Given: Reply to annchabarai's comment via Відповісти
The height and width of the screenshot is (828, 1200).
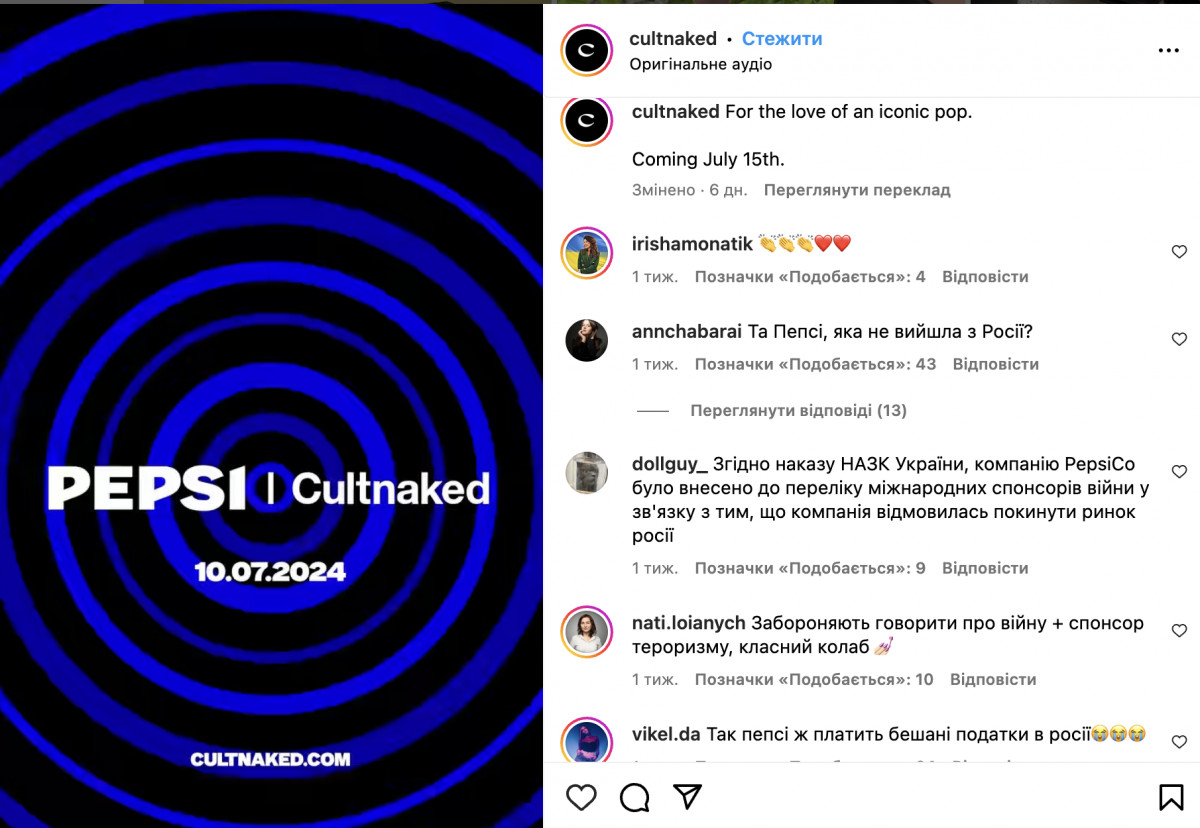Looking at the screenshot, I should pyautogui.click(x=995, y=364).
